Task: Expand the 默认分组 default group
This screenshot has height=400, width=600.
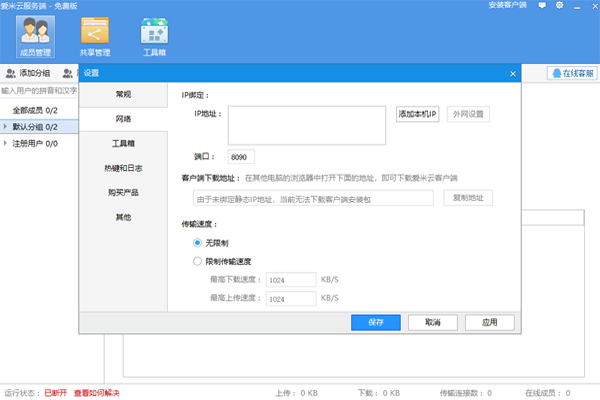Action: click(x=6, y=127)
